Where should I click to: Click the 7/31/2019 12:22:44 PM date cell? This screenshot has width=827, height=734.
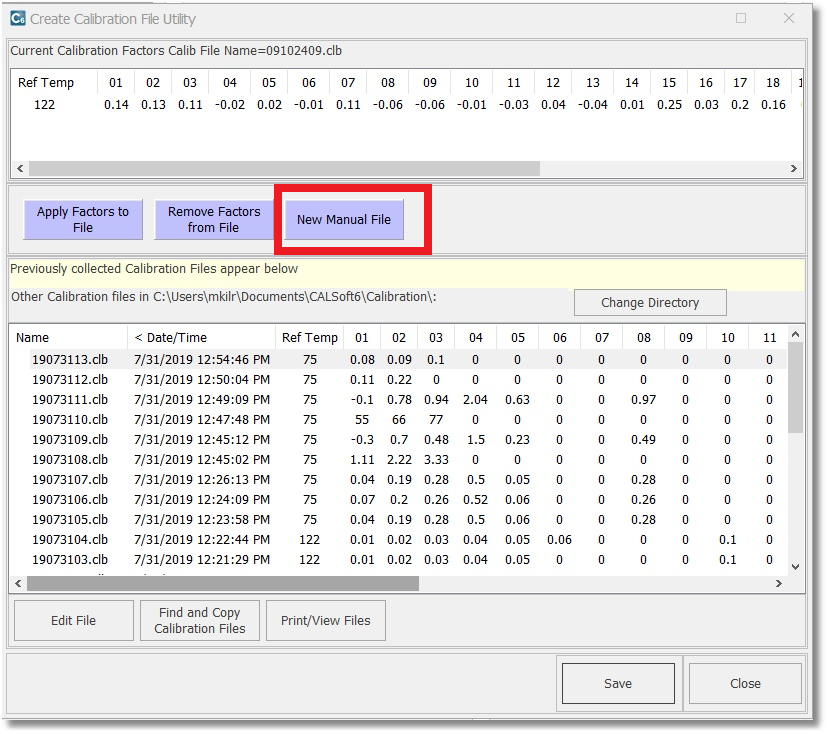[202, 540]
